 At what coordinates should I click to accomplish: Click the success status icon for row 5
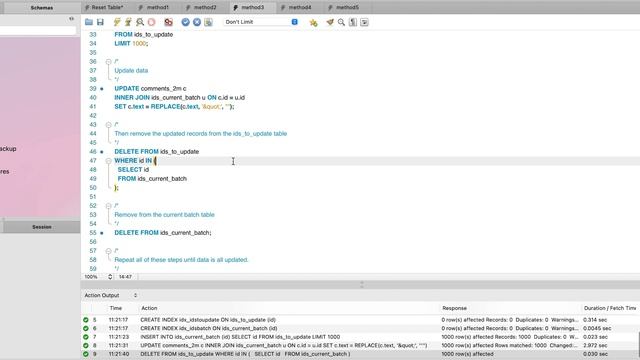coord(86,320)
